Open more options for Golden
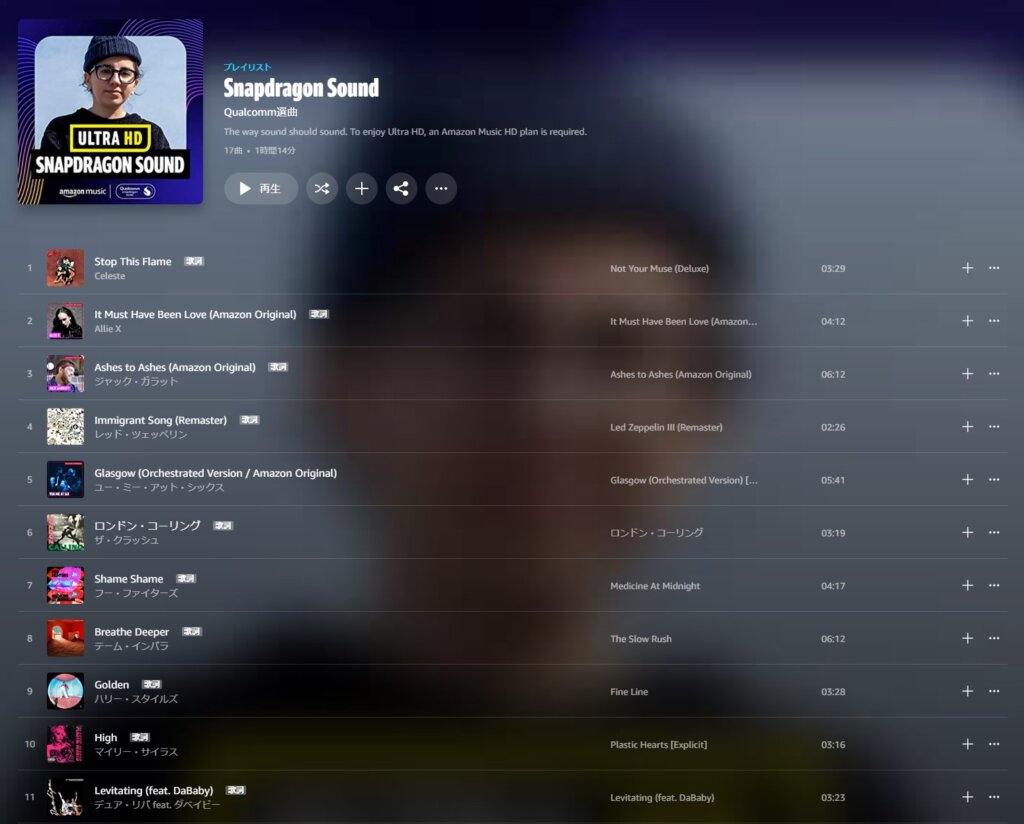Viewport: 1024px width, 824px height. 994,691
